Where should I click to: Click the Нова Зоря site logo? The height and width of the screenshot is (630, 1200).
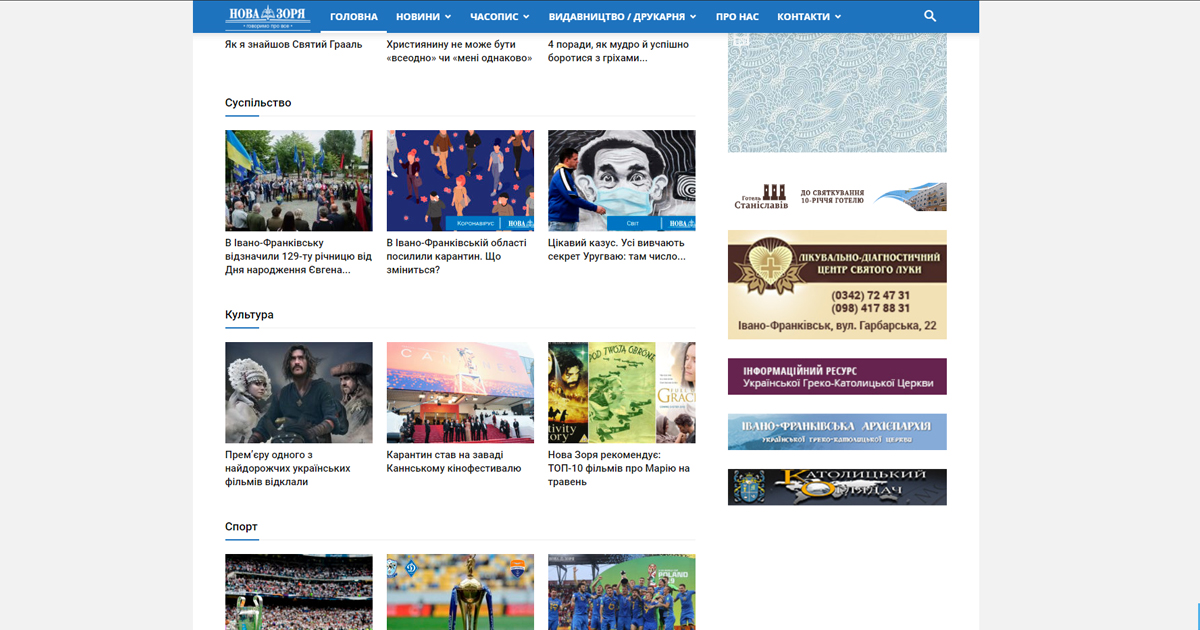coord(268,16)
